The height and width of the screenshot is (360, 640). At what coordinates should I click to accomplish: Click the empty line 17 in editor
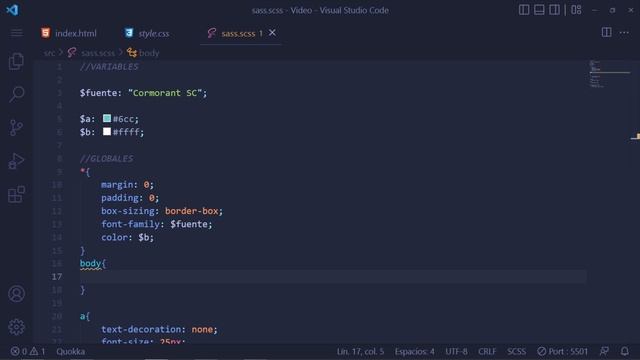[x=333, y=277]
